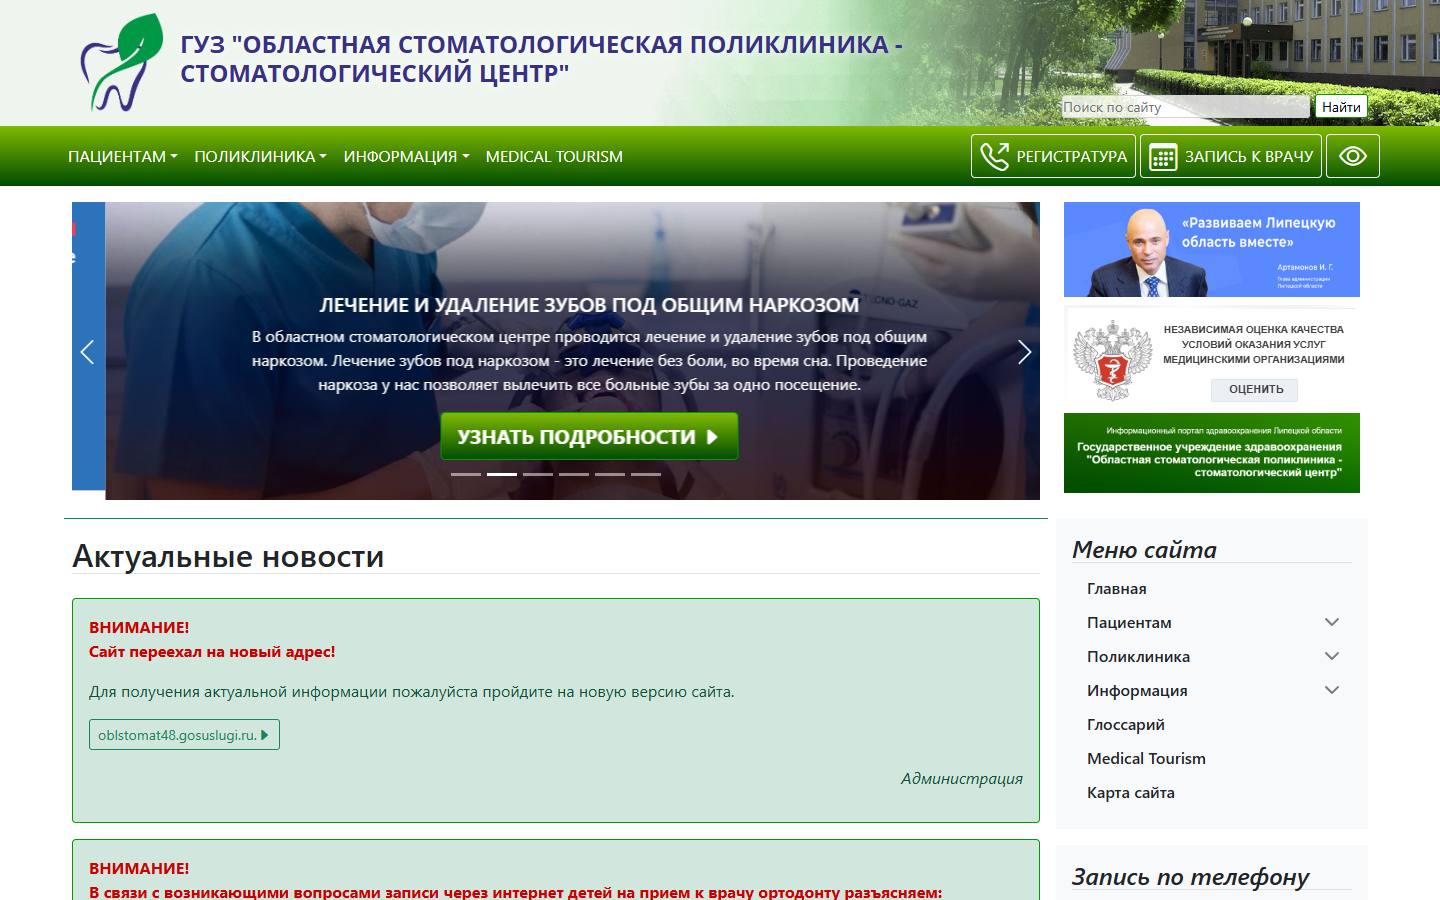Click the "Актуальные новости" heading
The image size is (1440, 900).
tap(228, 556)
